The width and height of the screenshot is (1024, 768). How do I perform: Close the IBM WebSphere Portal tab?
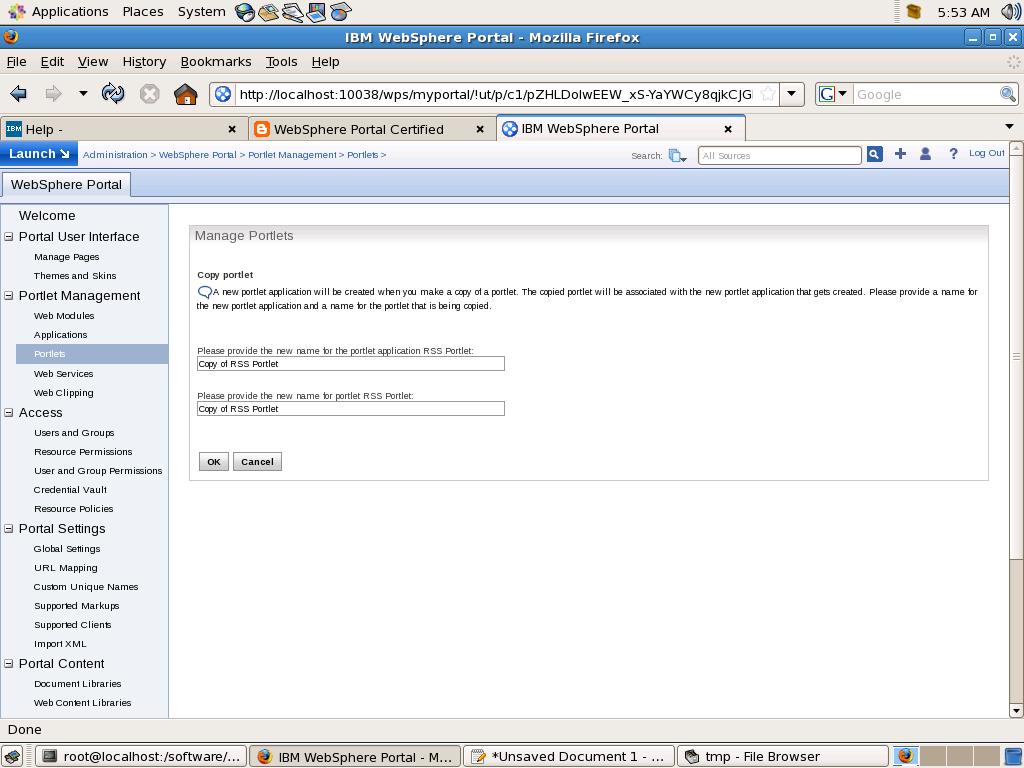728,129
